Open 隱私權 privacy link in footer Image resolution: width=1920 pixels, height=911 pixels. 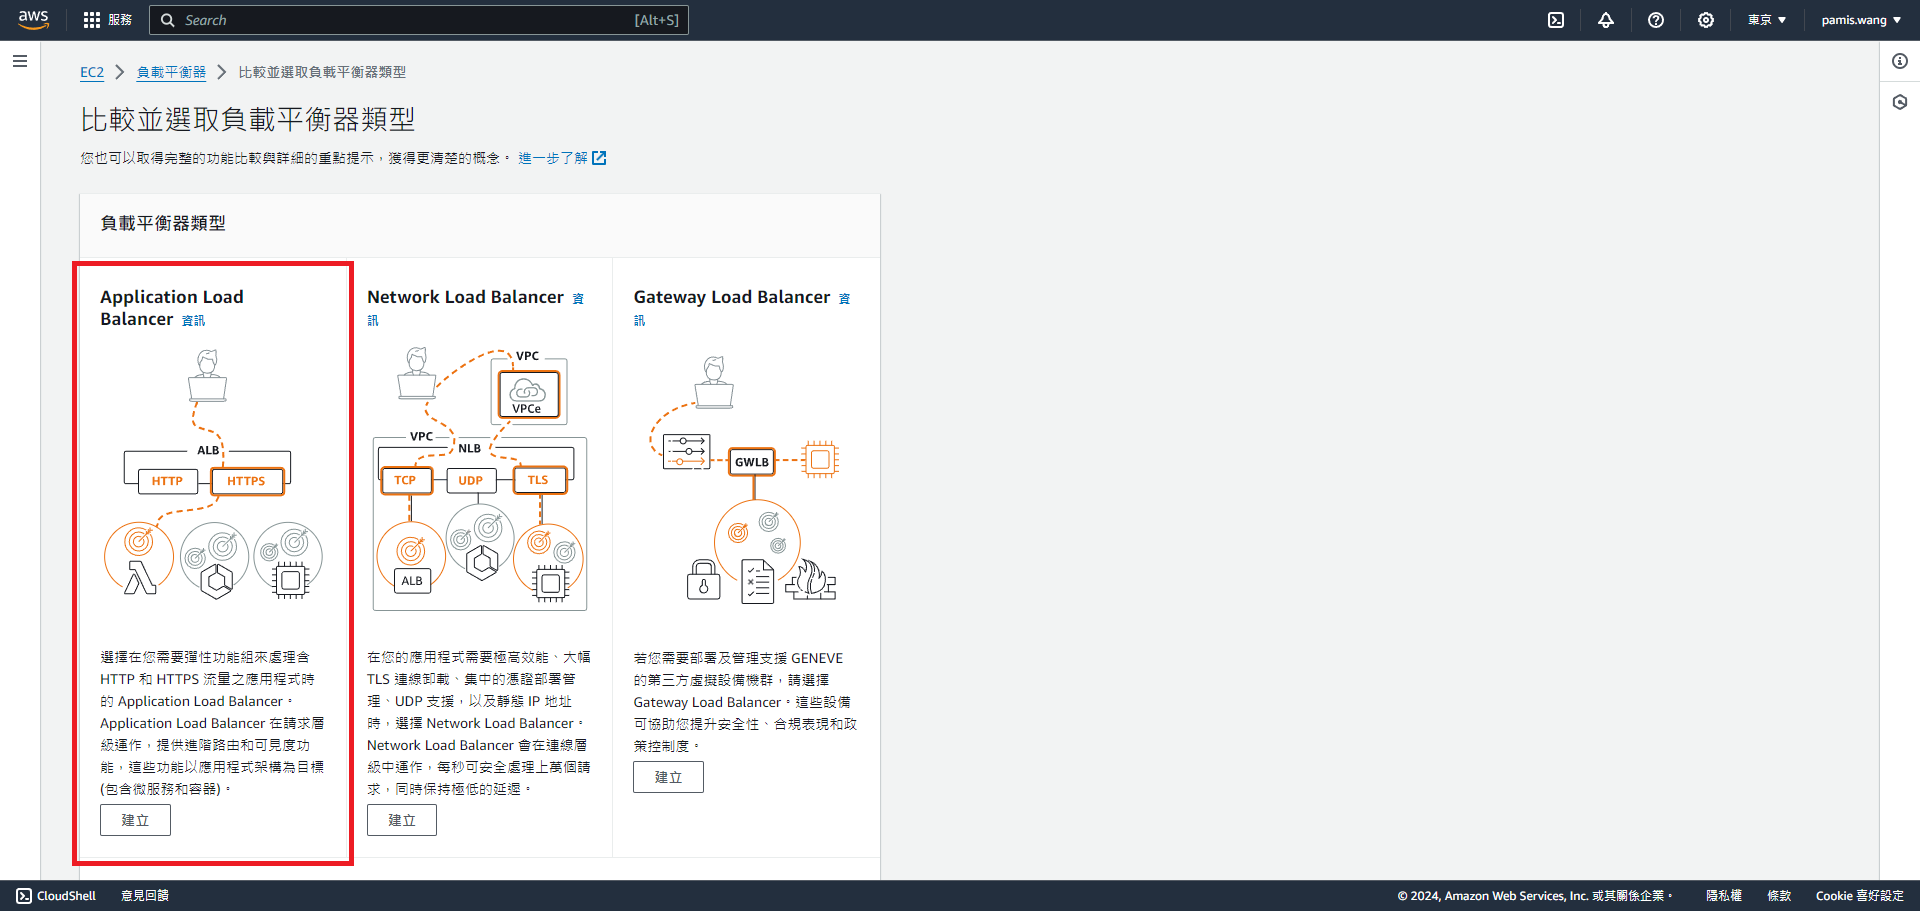(x=1724, y=896)
